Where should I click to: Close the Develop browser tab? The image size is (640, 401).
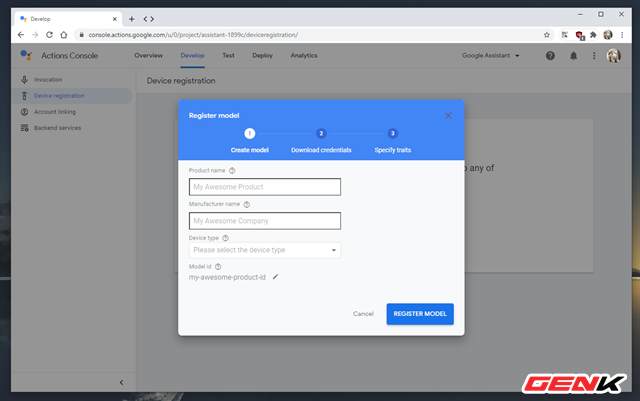(x=115, y=19)
